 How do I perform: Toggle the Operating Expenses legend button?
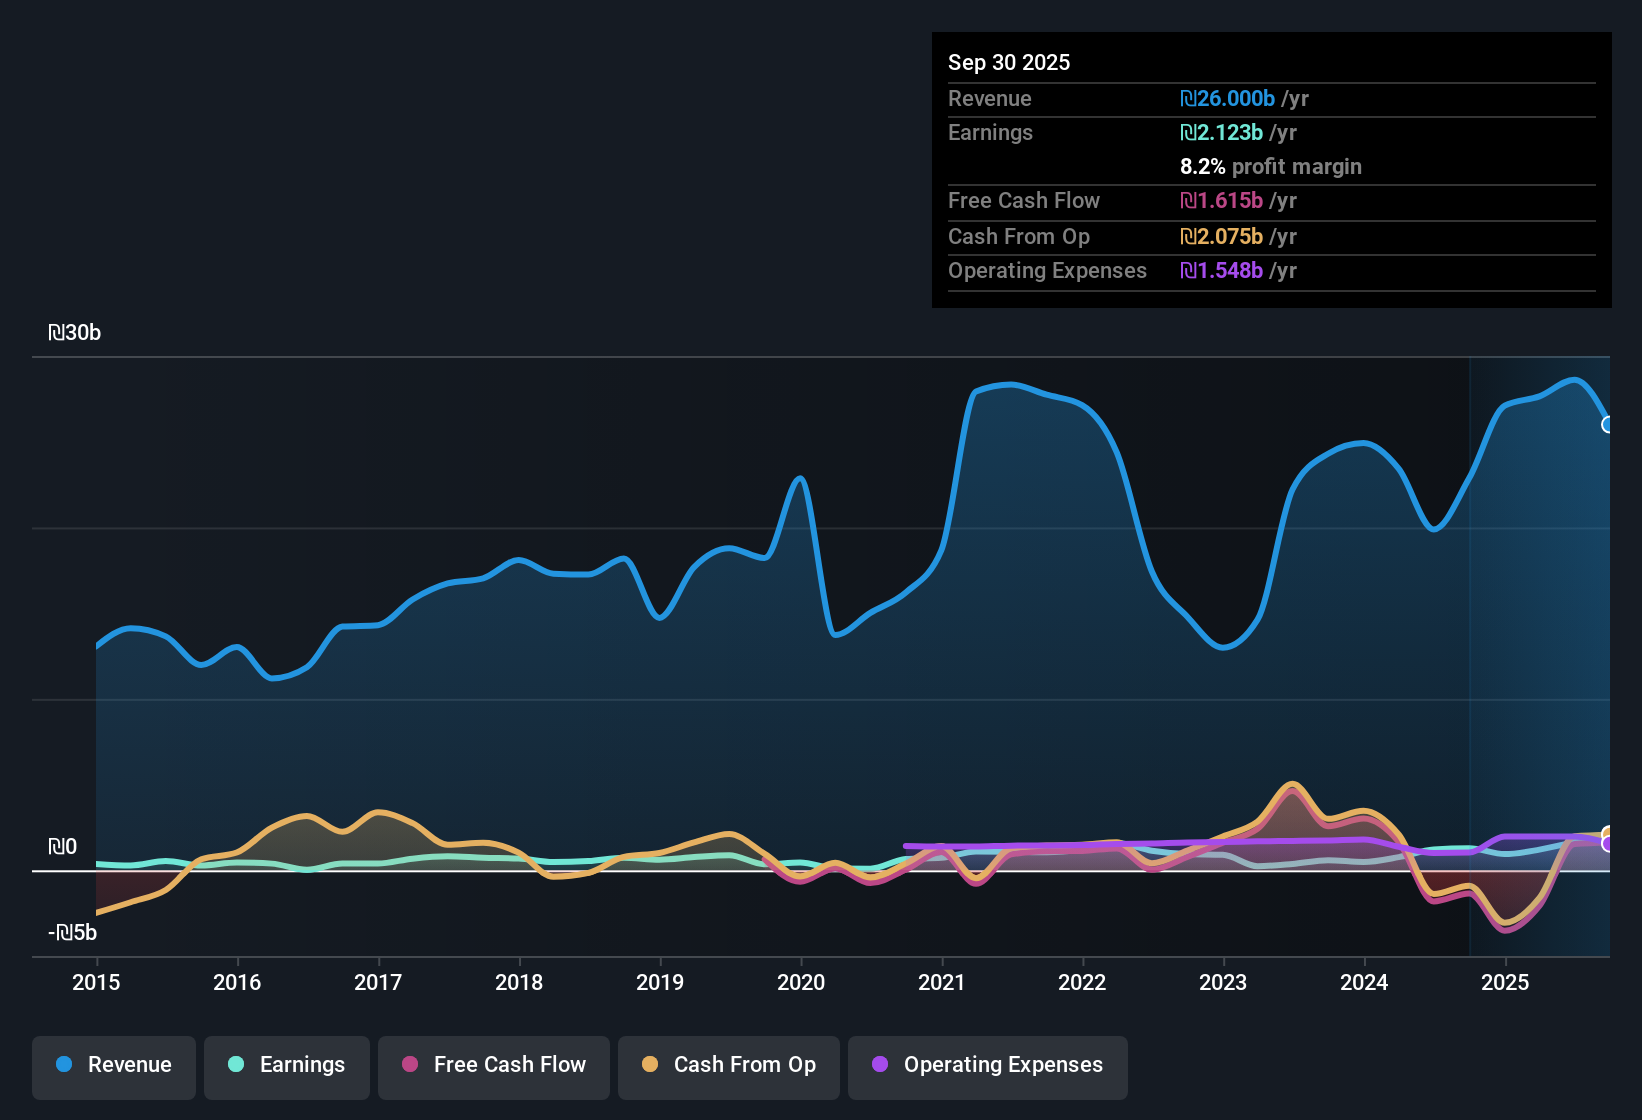click(x=988, y=1065)
